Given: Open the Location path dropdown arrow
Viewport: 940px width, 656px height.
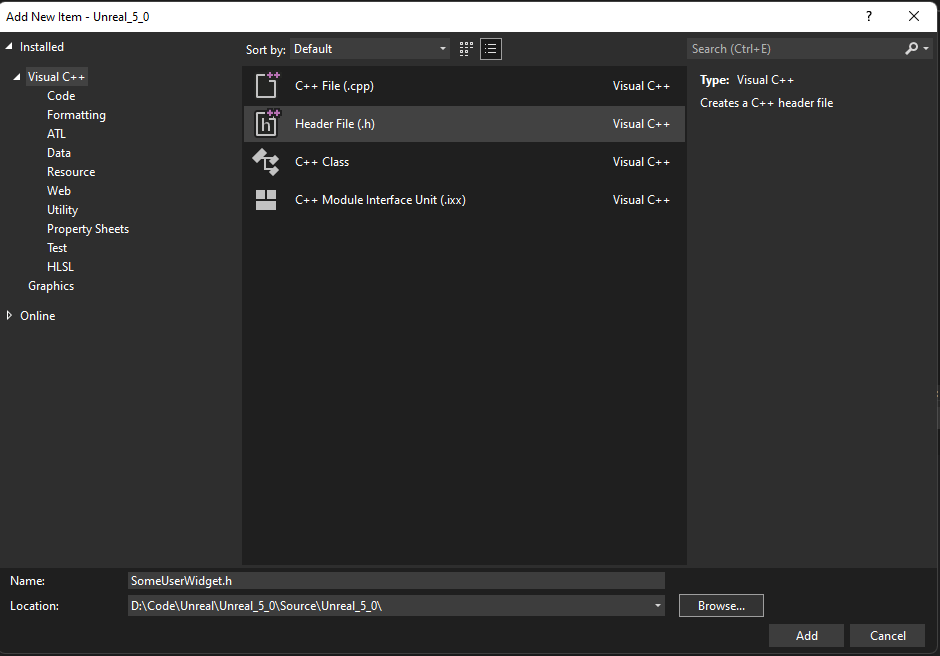Looking at the screenshot, I should (x=657, y=605).
